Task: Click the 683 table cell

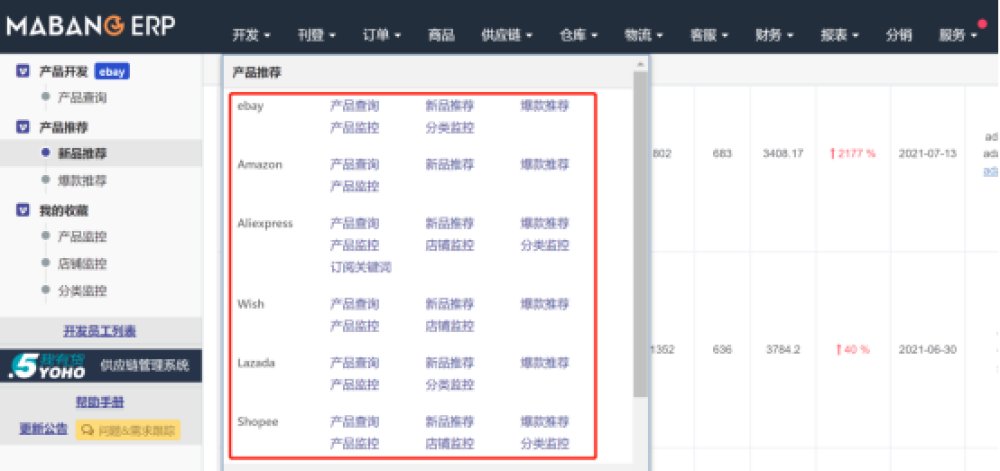Action: click(722, 154)
